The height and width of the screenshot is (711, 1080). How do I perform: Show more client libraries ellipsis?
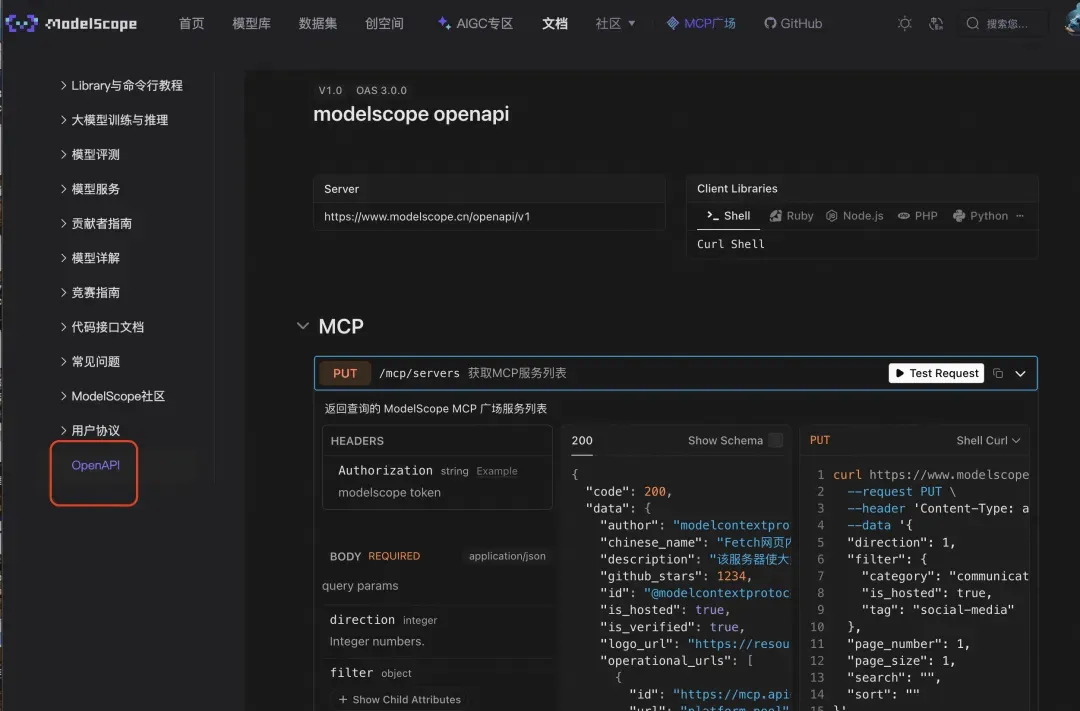click(x=1020, y=216)
